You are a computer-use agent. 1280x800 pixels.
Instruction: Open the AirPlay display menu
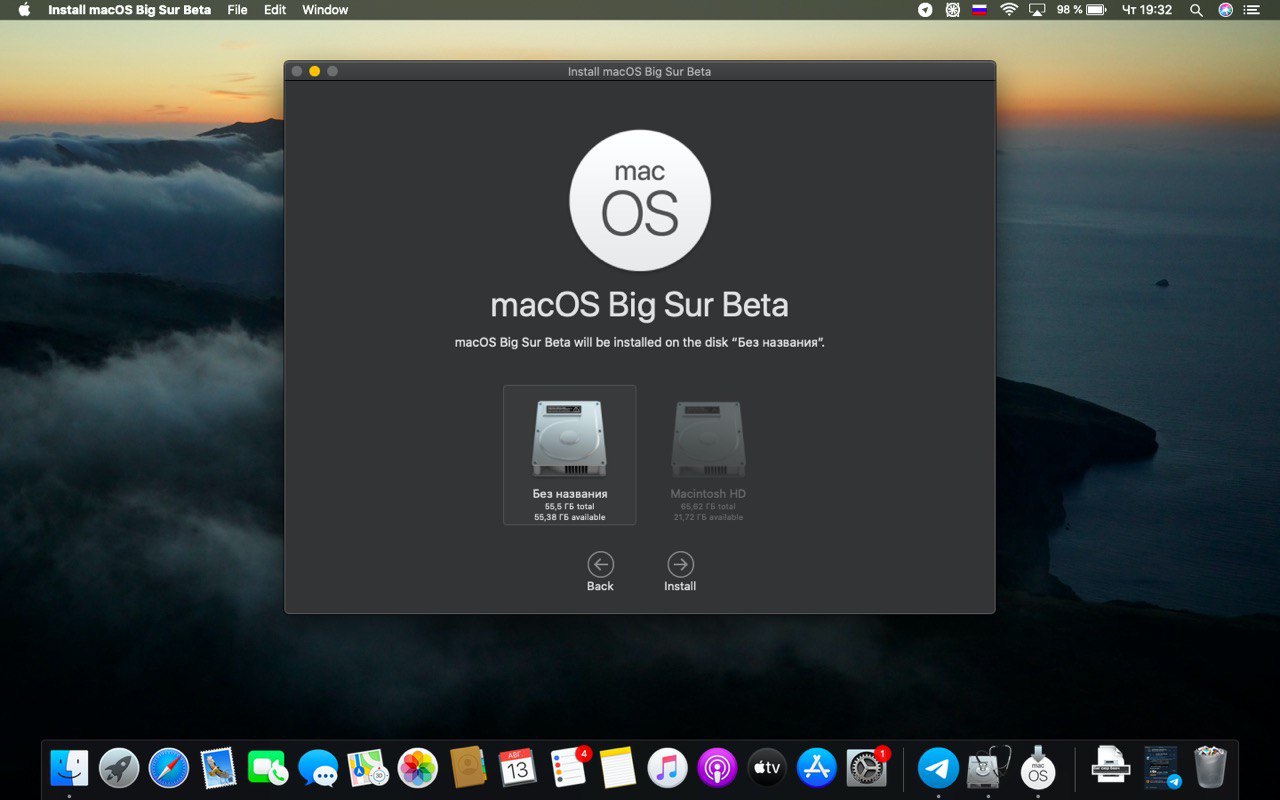coord(1037,10)
